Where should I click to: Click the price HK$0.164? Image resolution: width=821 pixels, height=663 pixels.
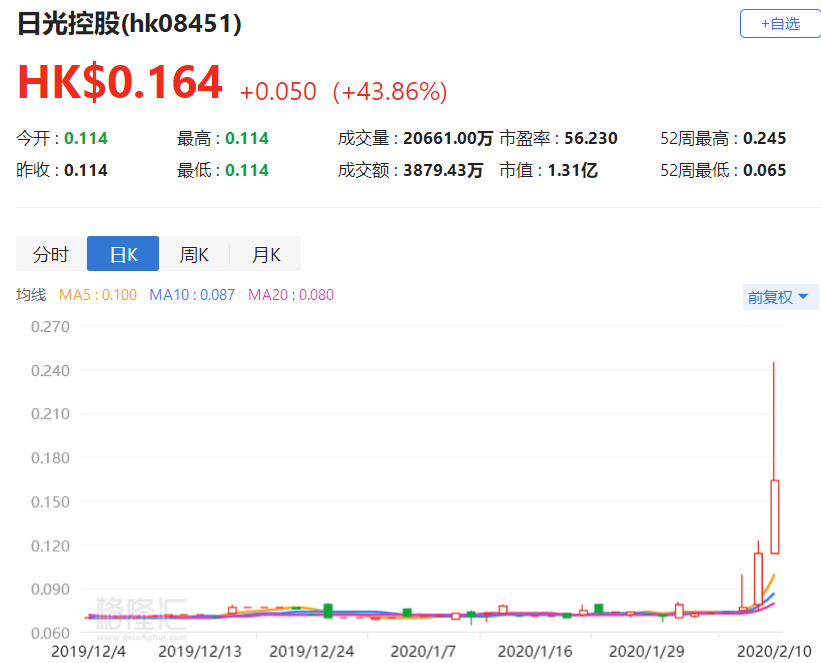(120, 82)
